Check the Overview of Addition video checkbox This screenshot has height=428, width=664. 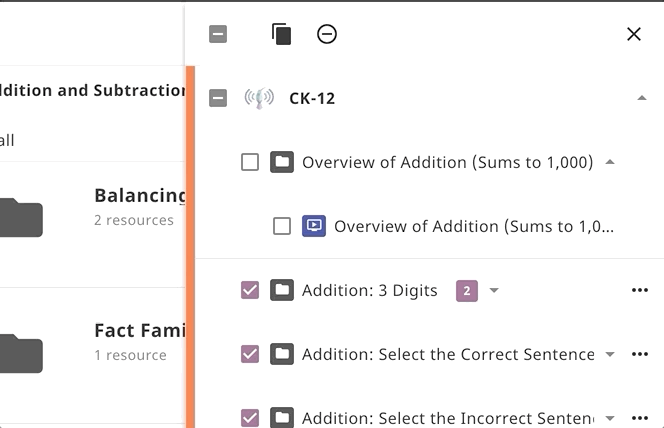point(282,226)
